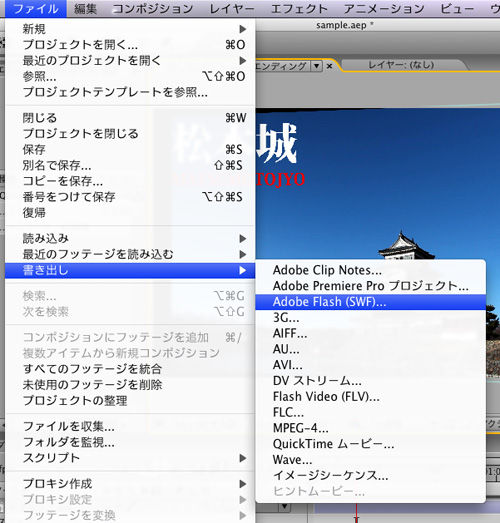The width and height of the screenshot is (500, 523).
Task: Expand the 読み込み submenu
Action: (130, 238)
